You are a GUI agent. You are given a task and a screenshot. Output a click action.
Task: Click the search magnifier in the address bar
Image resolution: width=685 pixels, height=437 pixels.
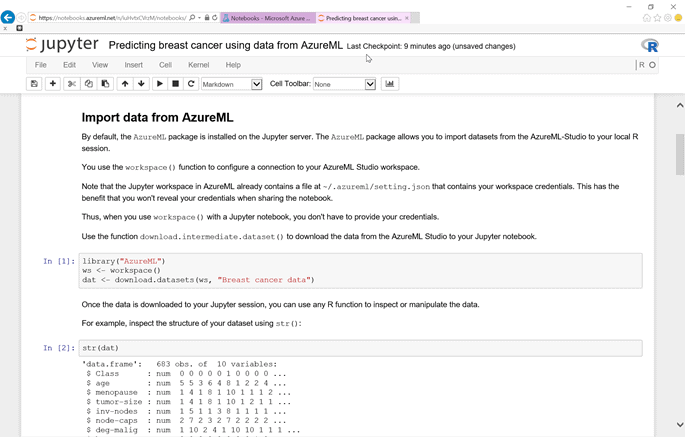[x=192, y=18]
